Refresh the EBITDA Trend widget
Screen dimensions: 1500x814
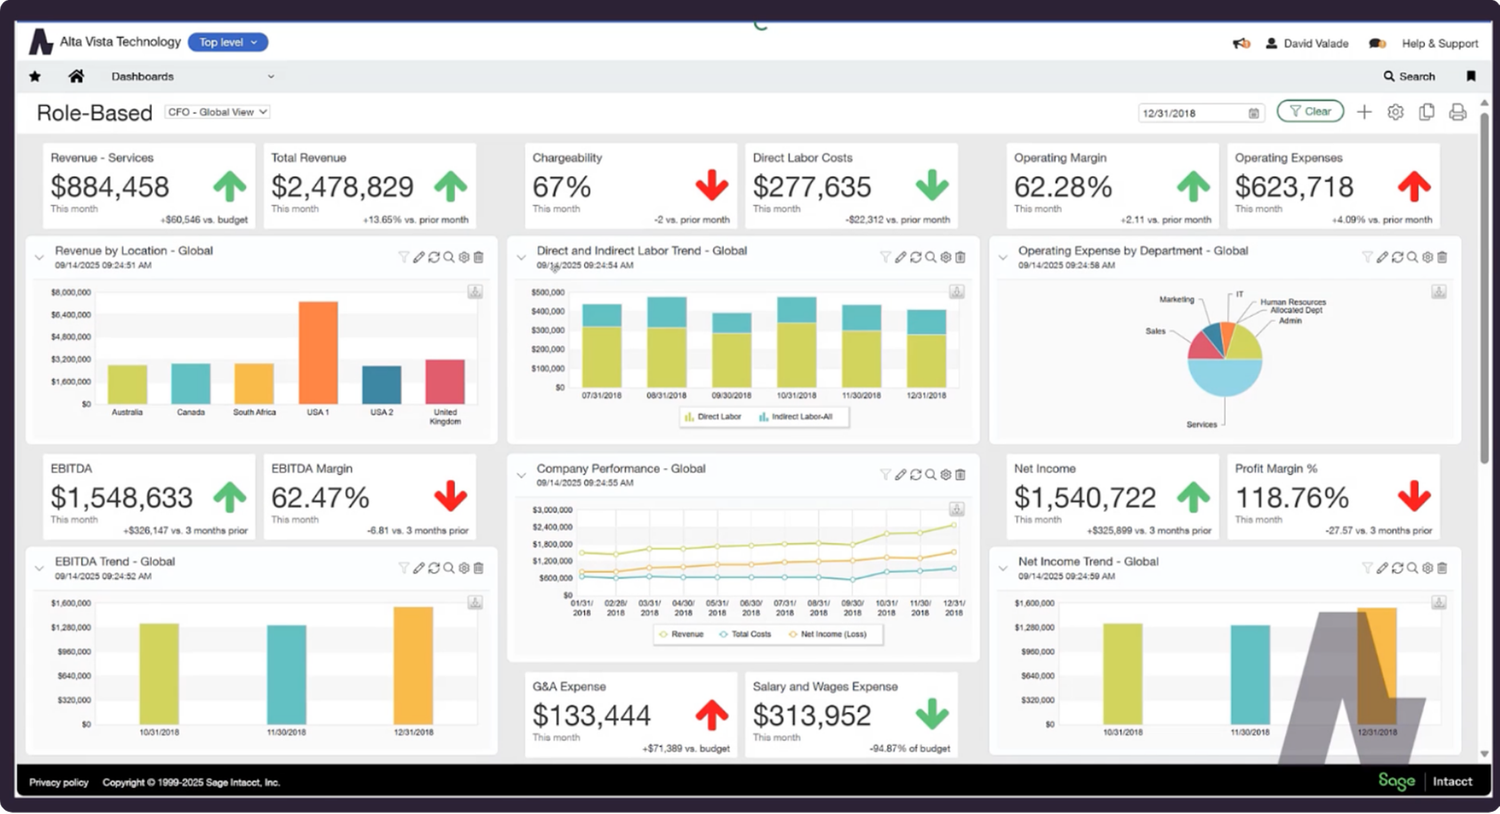click(x=434, y=568)
